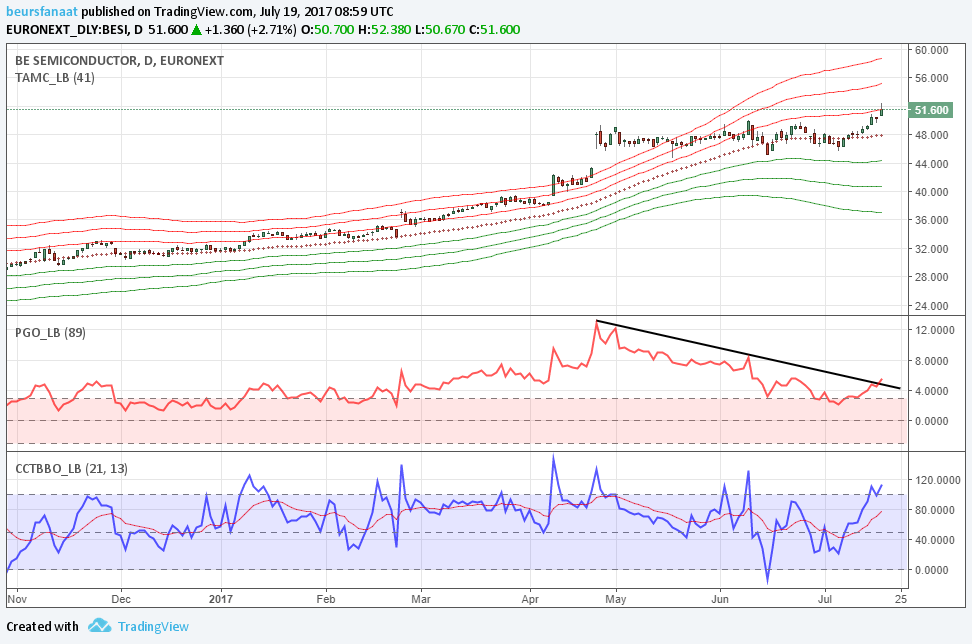
Task: Click the 36.000 price axis label
Action: coord(931,220)
